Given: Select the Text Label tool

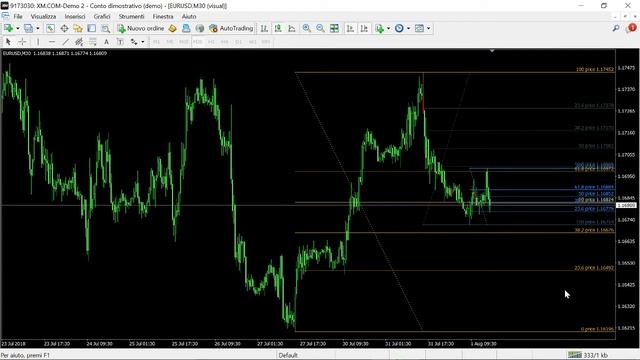Looking at the screenshot, I should click(120, 42).
